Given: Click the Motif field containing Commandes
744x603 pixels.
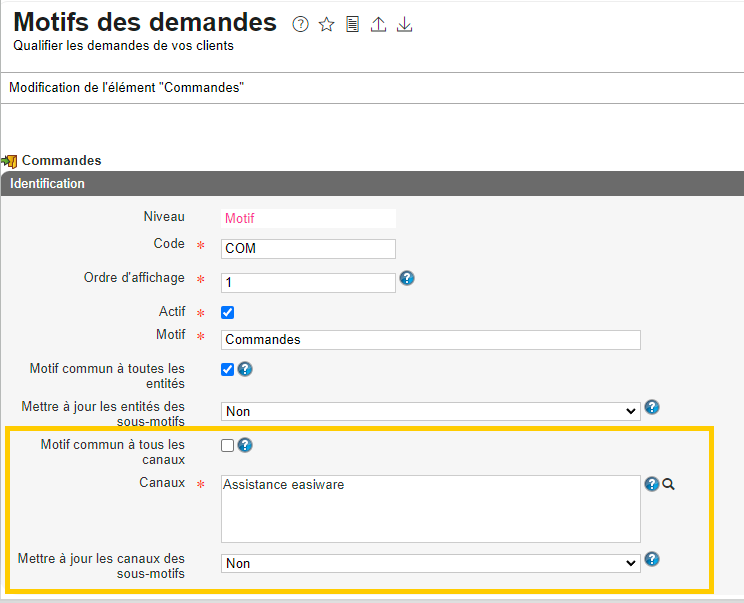Looking at the screenshot, I should pos(430,340).
